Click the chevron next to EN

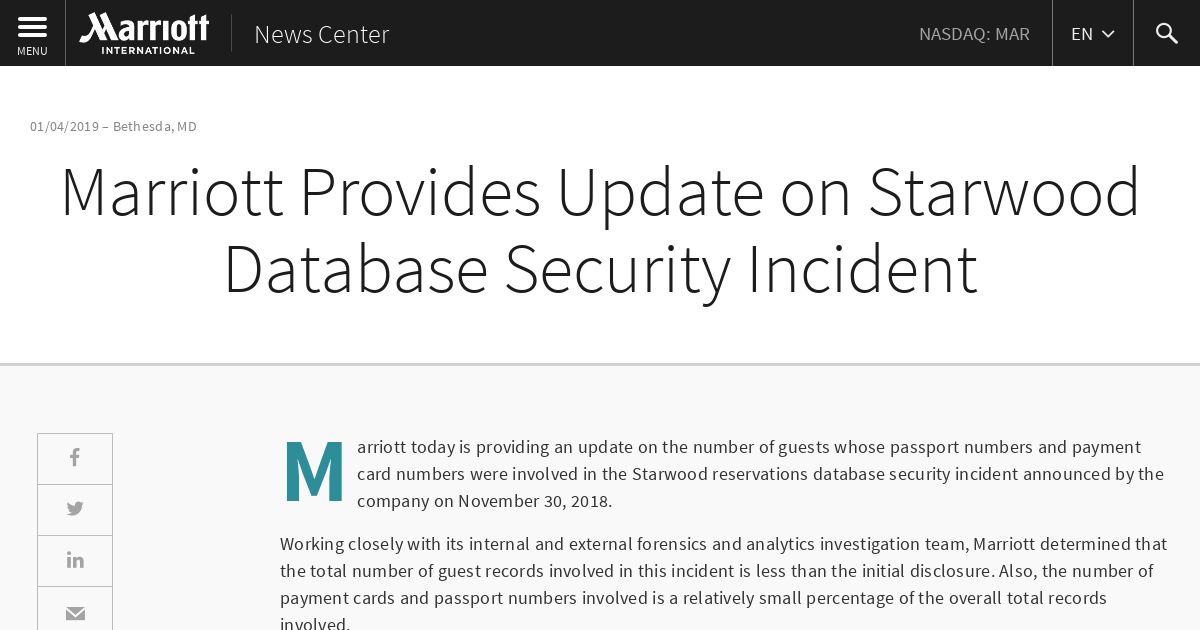coord(1108,34)
